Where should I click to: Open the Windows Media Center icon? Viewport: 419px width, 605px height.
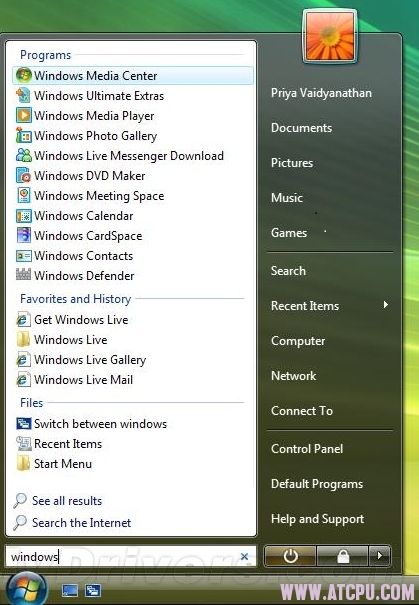24,75
